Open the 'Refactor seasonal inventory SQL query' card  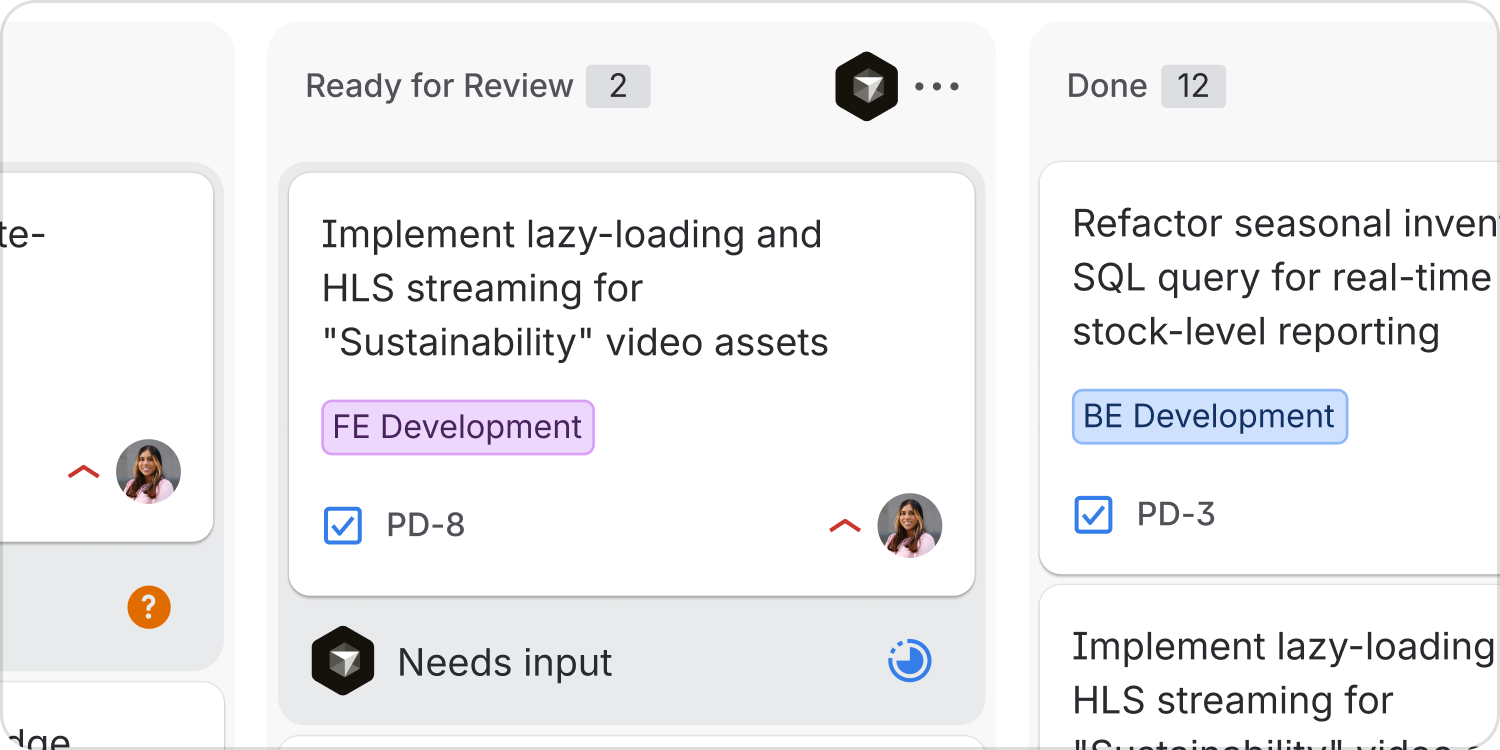click(1270, 369)
